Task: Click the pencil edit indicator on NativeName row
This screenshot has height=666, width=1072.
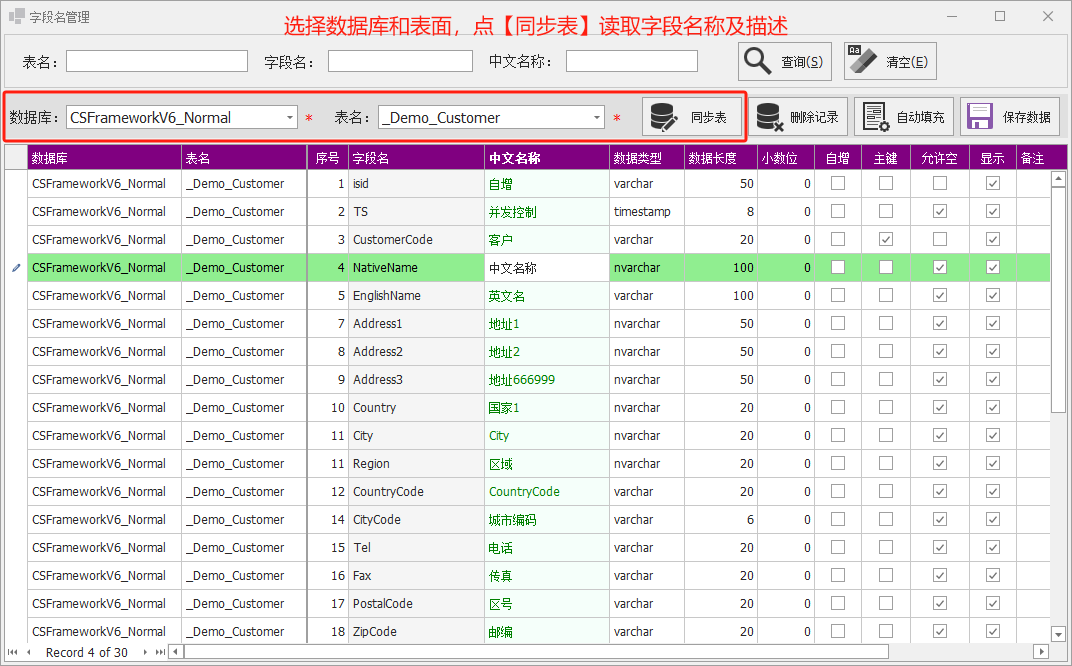Action: [16, 267]
